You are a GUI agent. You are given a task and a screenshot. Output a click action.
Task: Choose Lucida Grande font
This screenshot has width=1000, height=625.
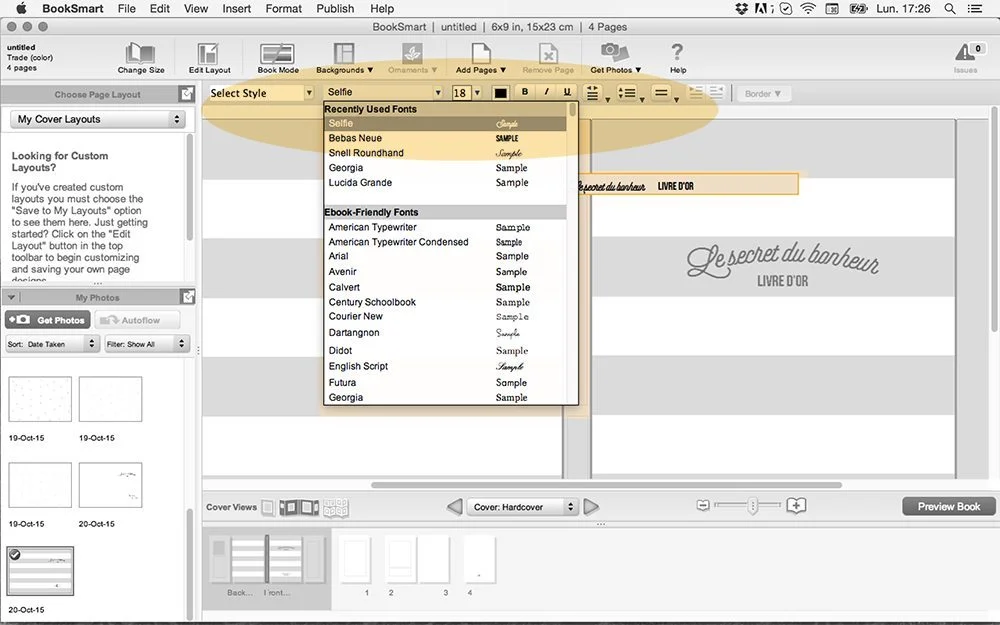(445, 182)
